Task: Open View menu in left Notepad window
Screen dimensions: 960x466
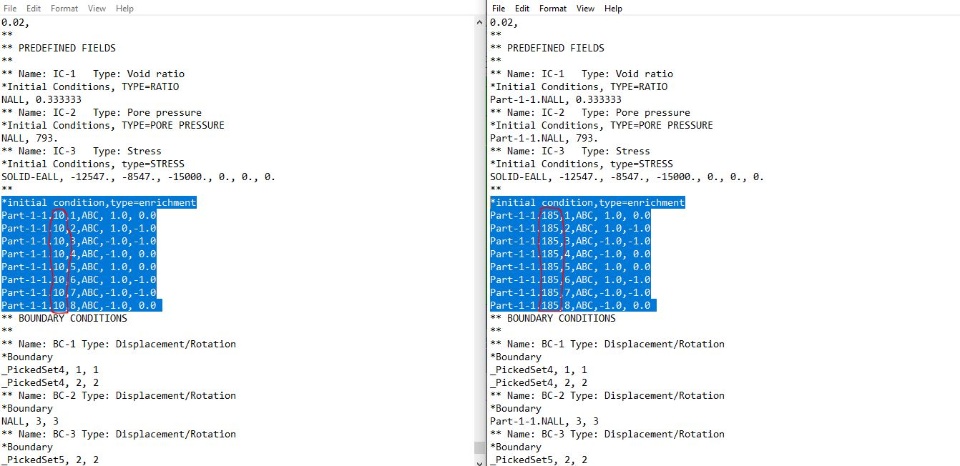Action: click(x=97, y=9)
